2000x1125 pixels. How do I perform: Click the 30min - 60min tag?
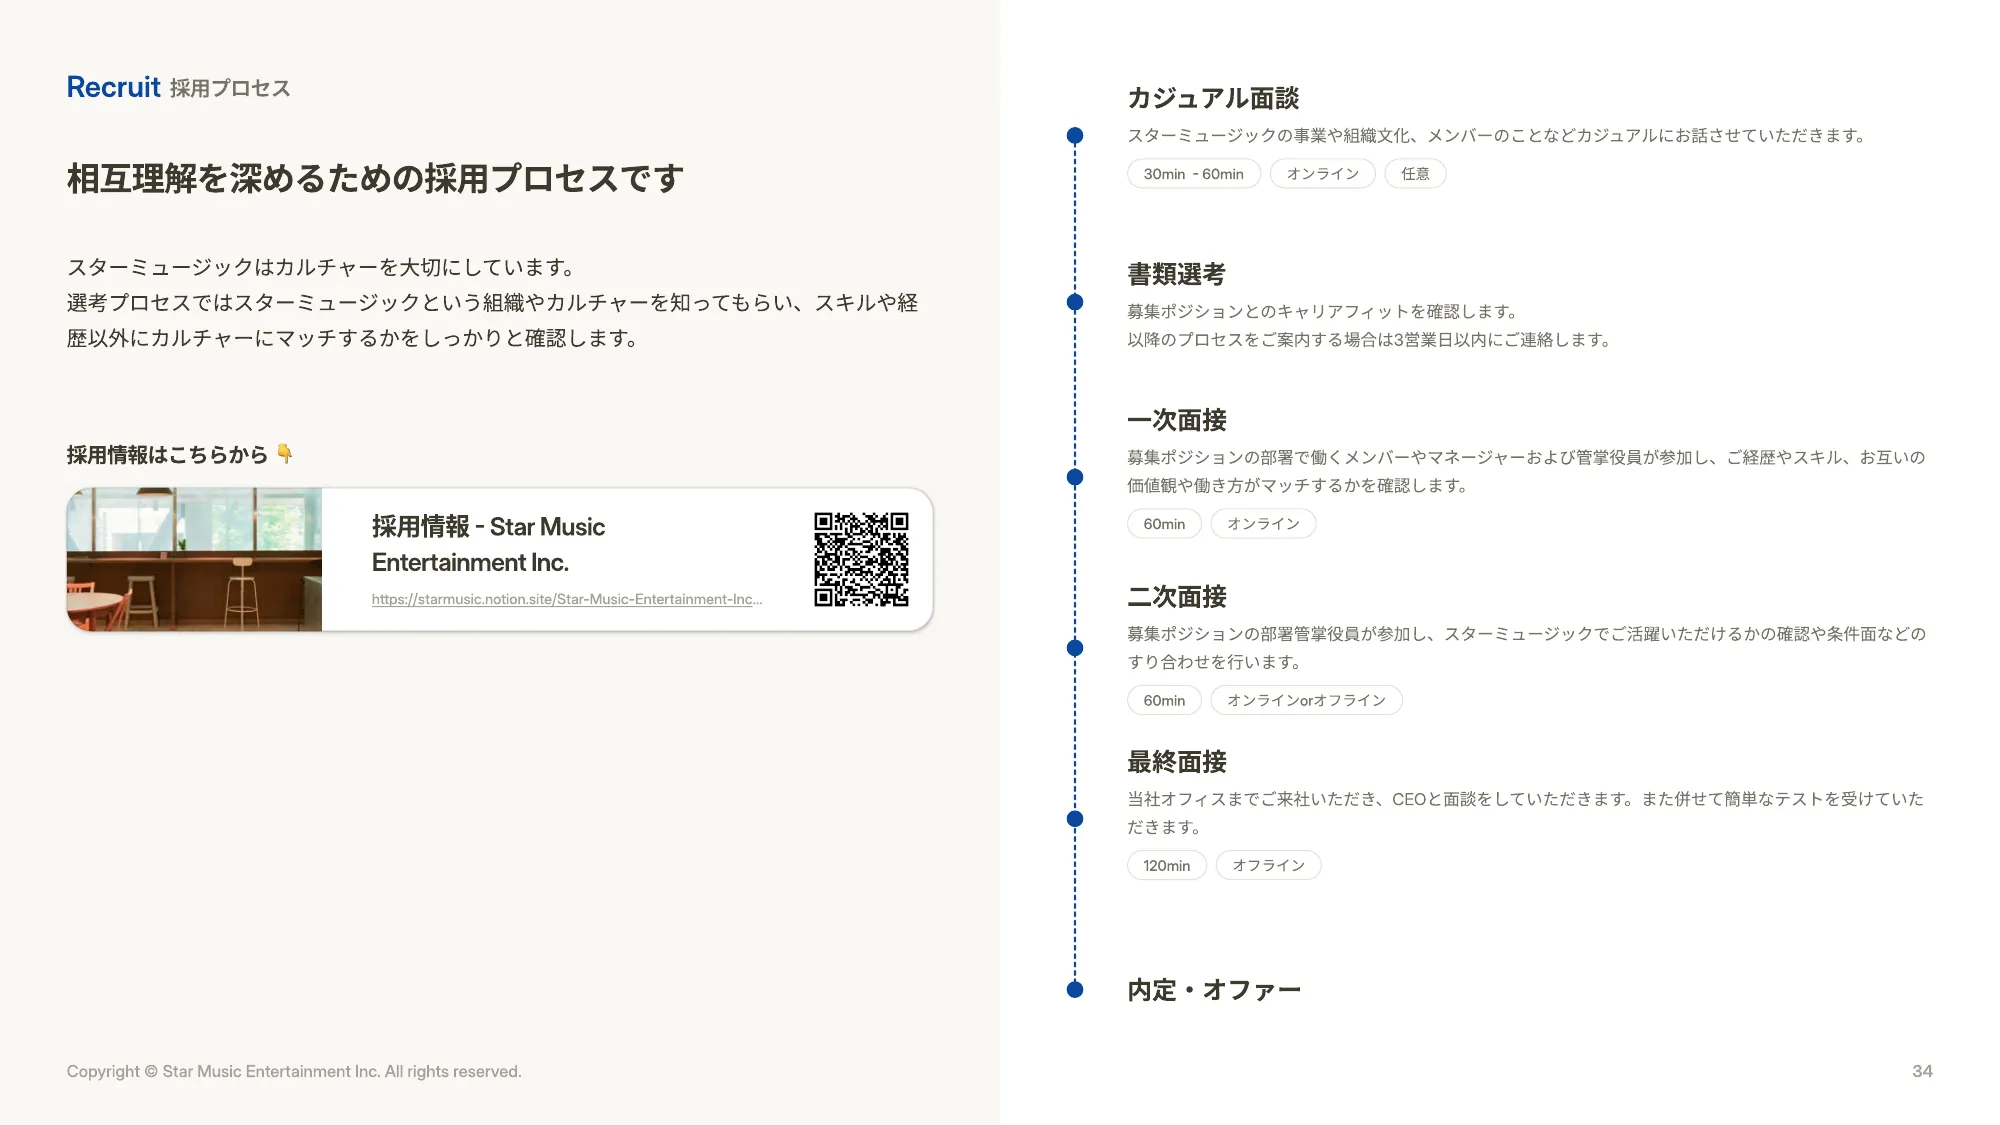[x=1193, y=174]
